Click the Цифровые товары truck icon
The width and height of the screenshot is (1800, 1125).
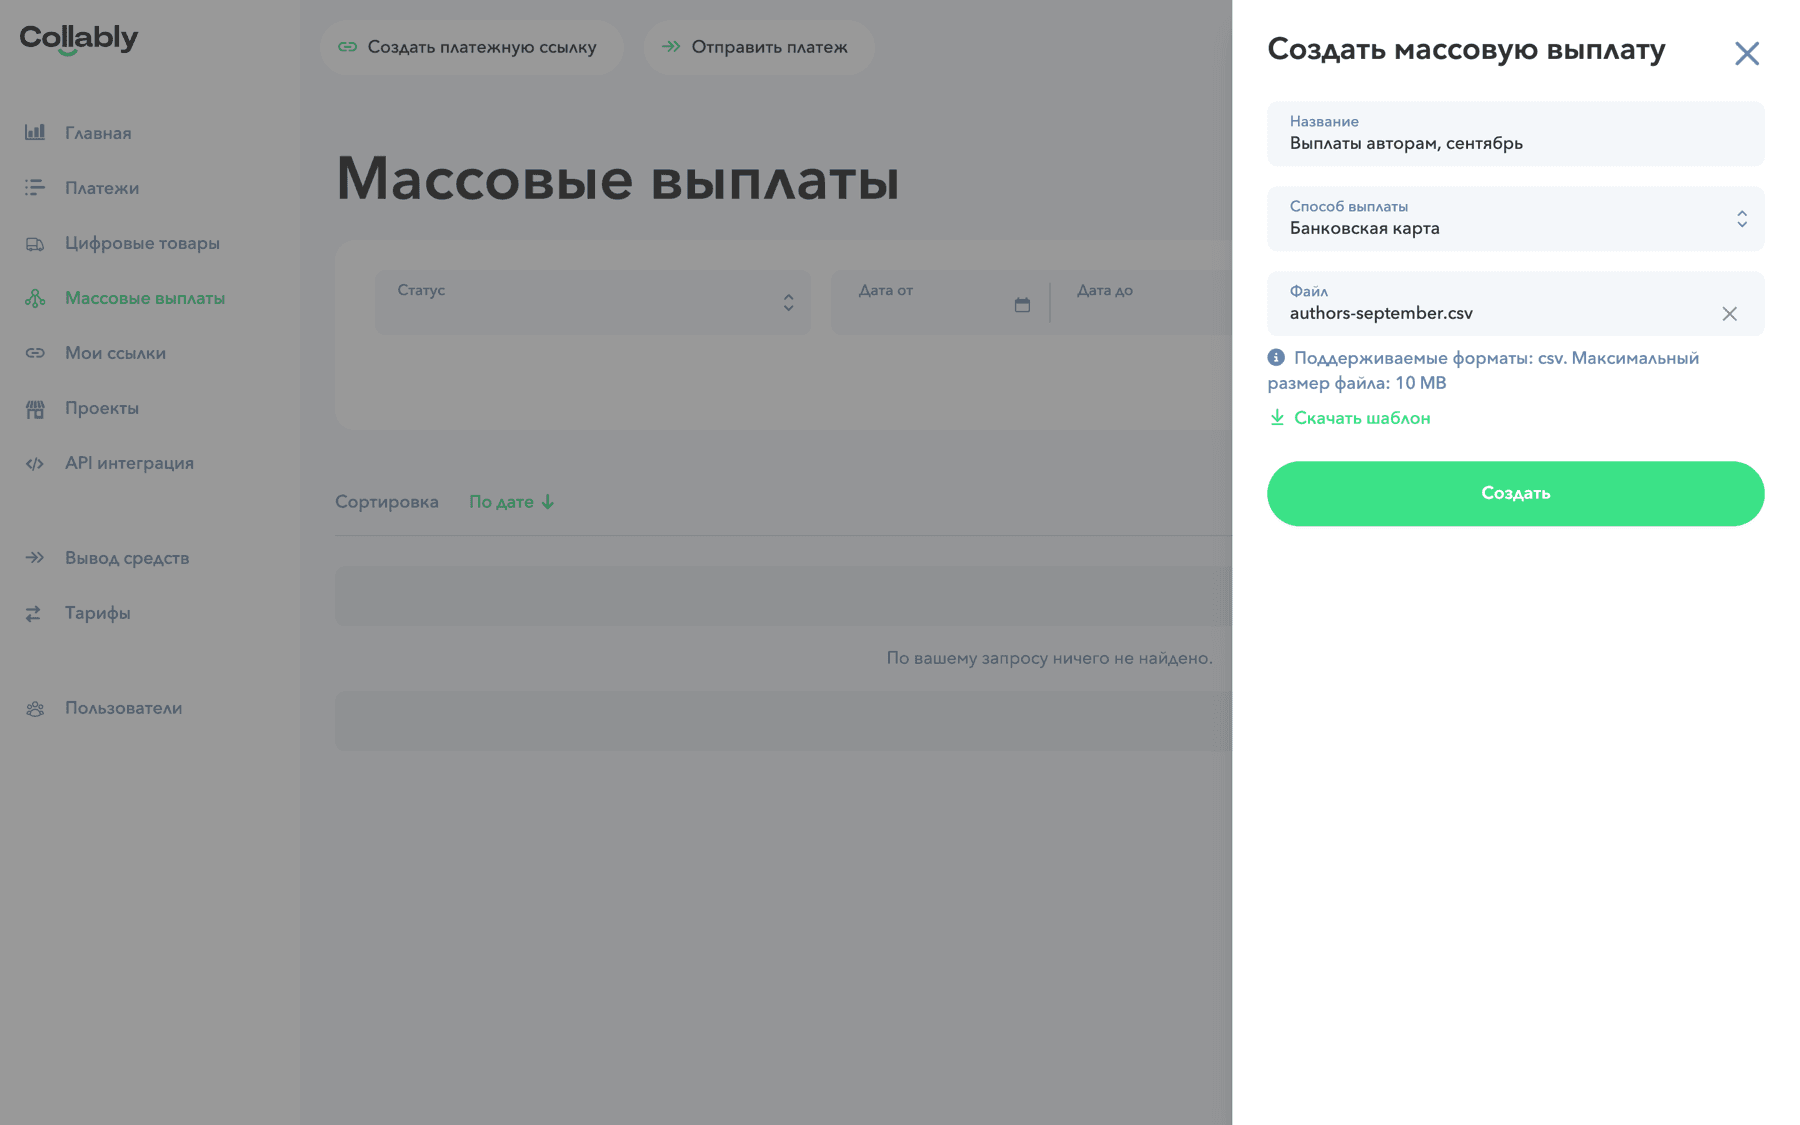(35, 243)
